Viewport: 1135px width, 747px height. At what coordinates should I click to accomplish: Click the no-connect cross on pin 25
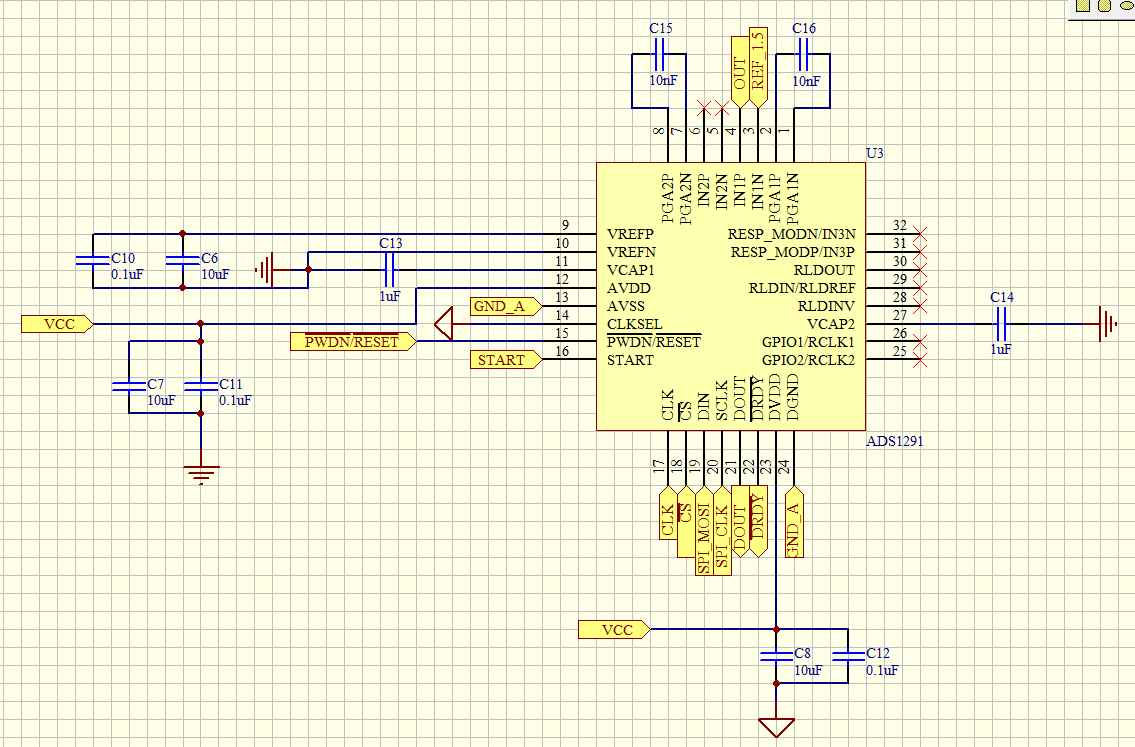pyautogui.click(x=919, y=360)
